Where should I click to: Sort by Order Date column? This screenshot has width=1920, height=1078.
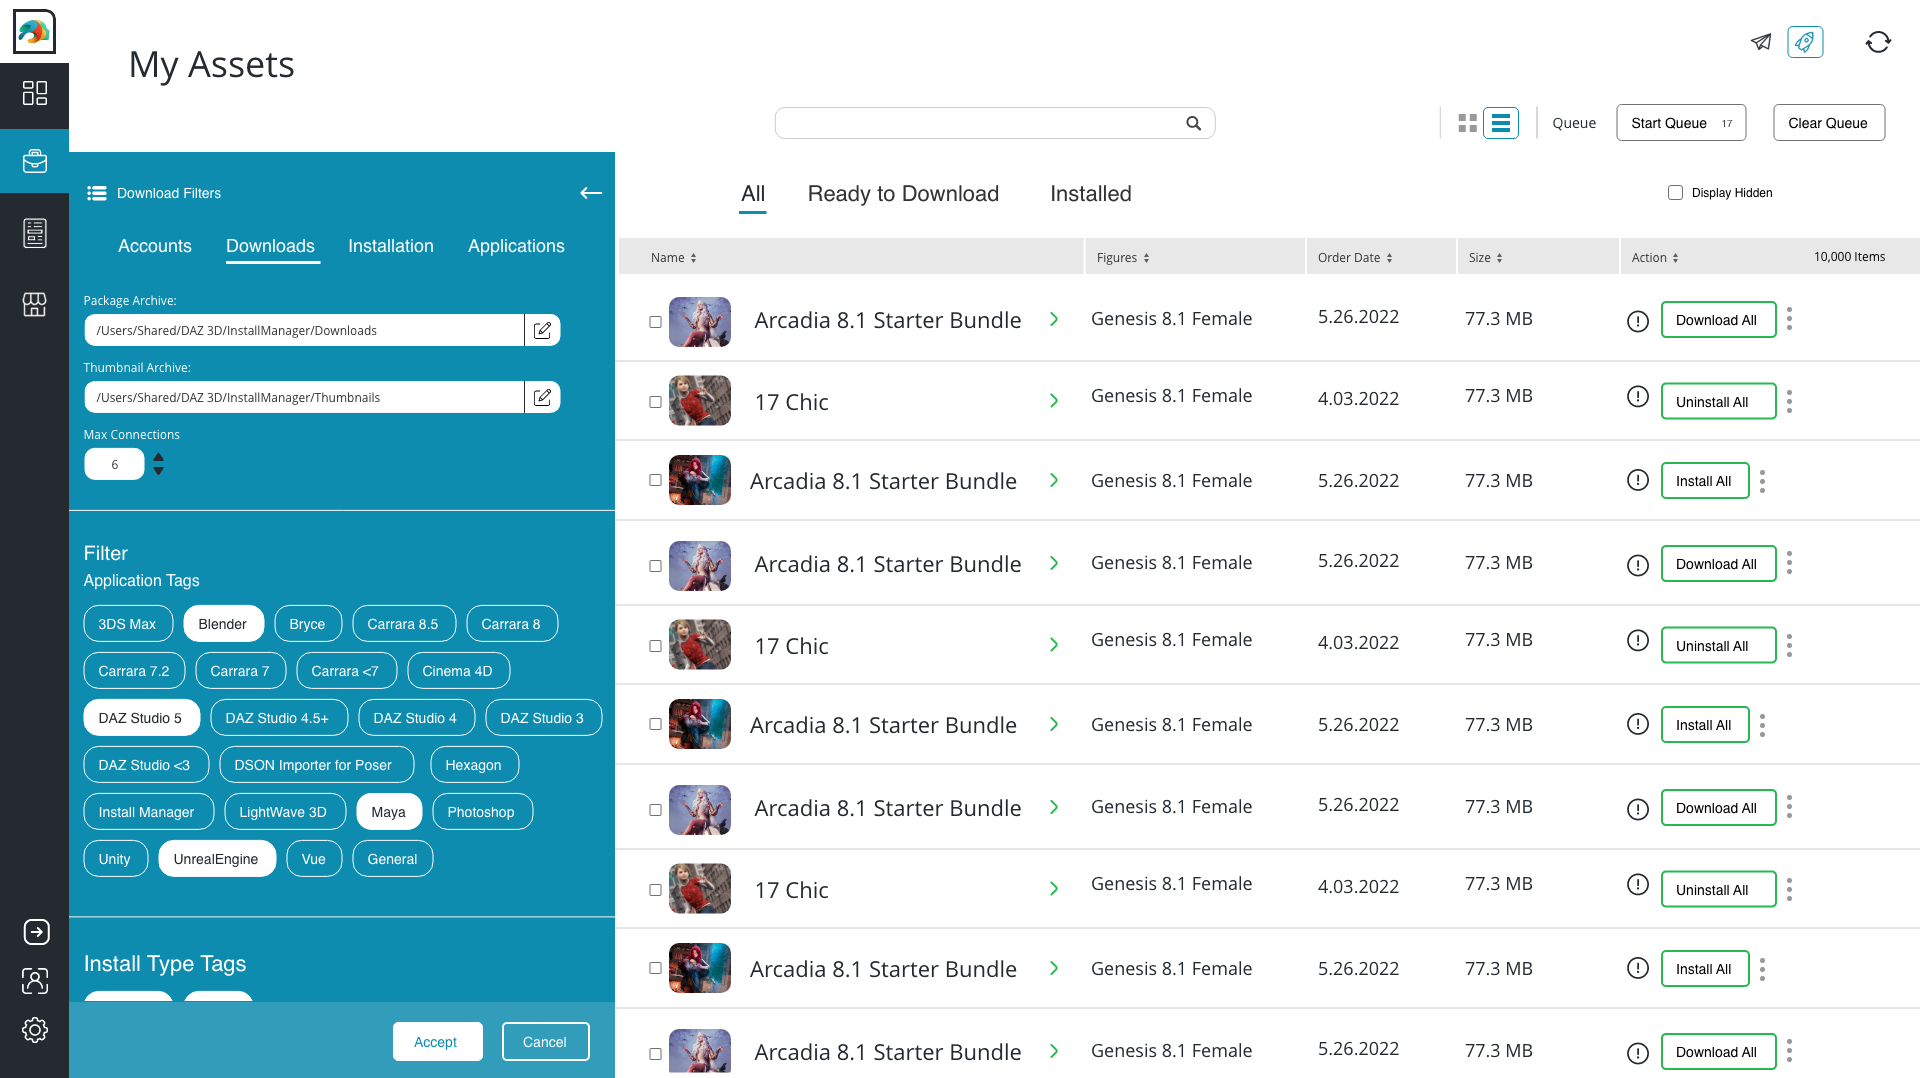tap(1355, 258)
